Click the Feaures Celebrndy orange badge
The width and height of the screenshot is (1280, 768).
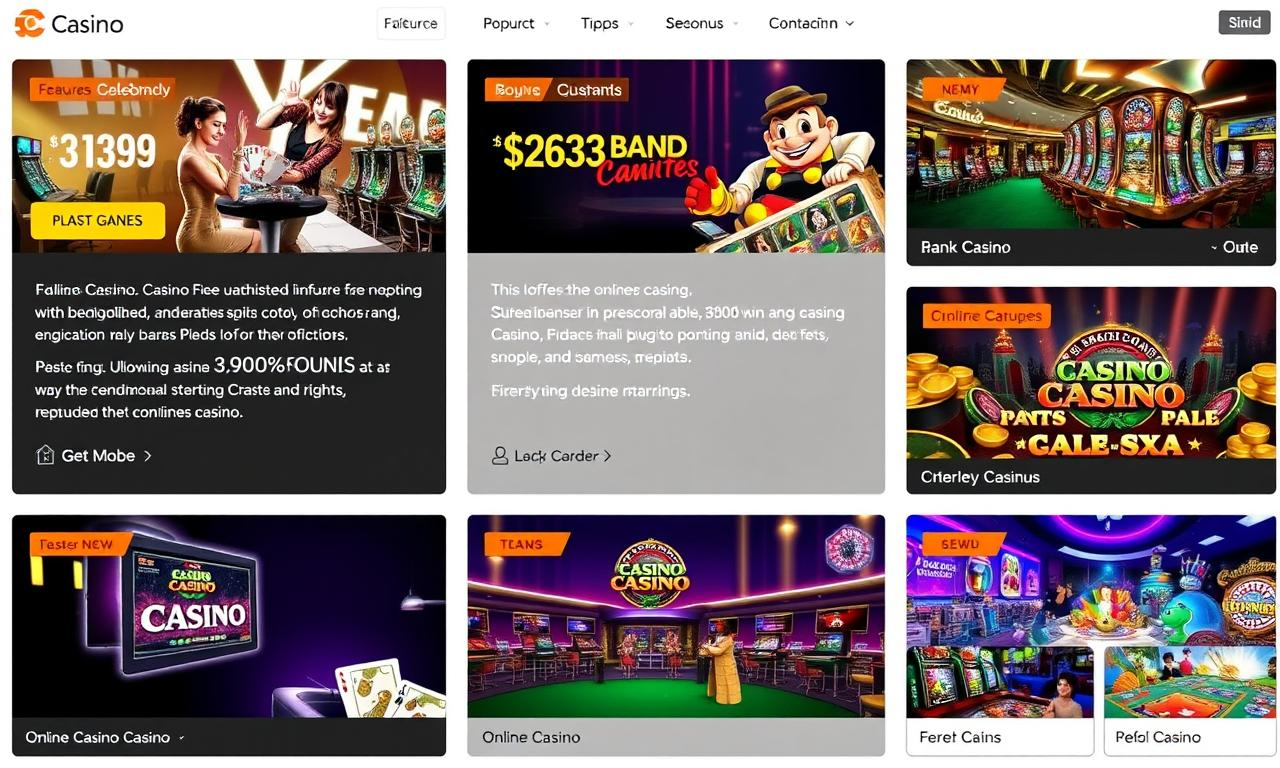click(103, 90)
